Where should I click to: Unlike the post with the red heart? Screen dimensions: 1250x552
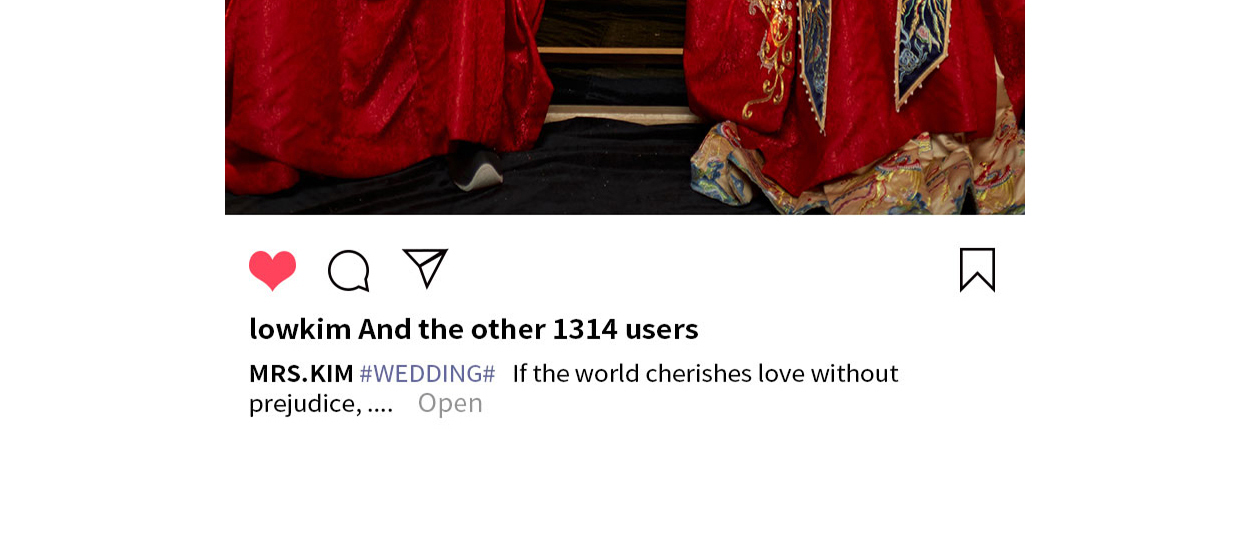[272, 270]
